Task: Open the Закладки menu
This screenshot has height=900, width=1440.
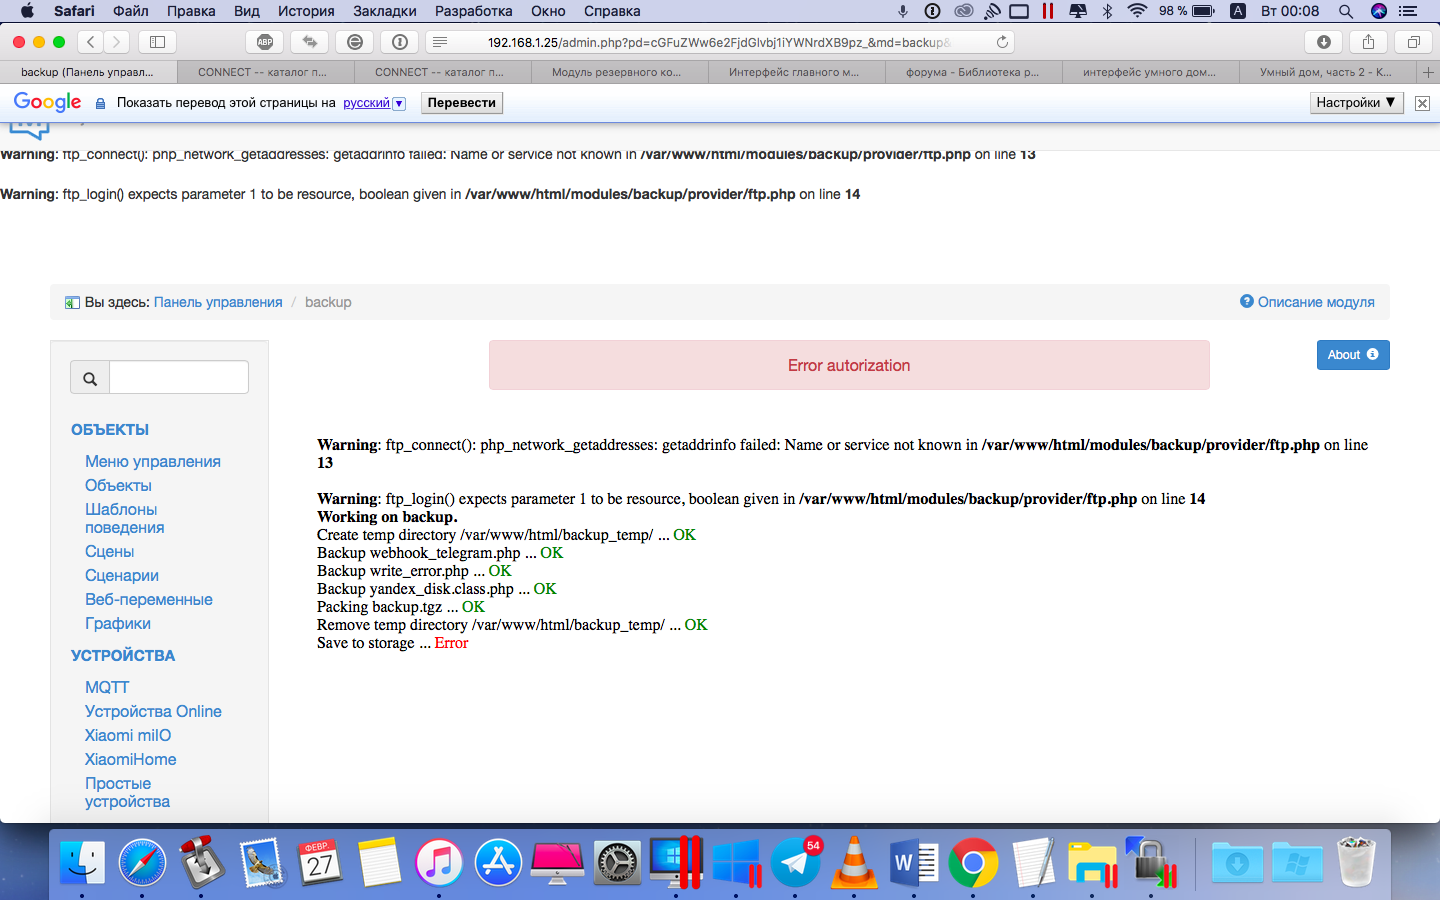Action: pos(385,11)
